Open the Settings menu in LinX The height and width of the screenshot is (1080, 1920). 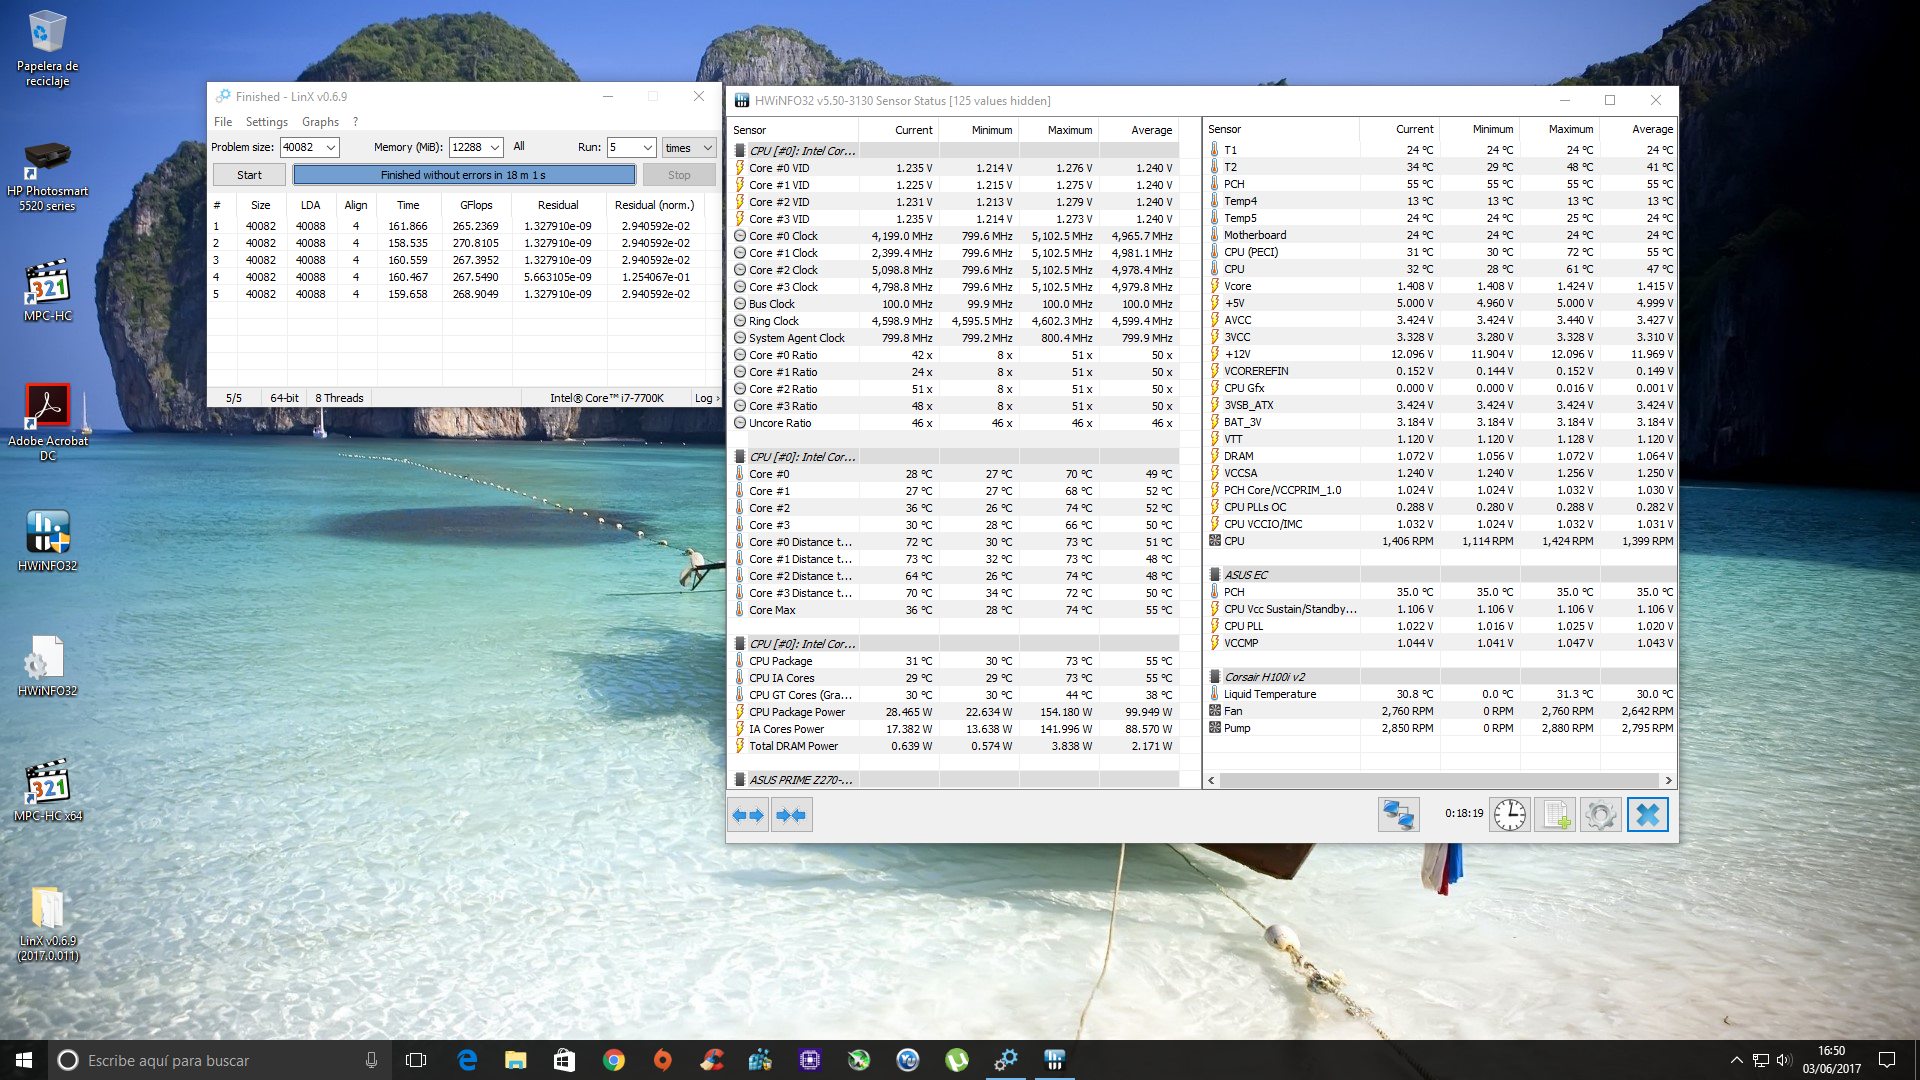pyautogui.click(x=267, y=122)
